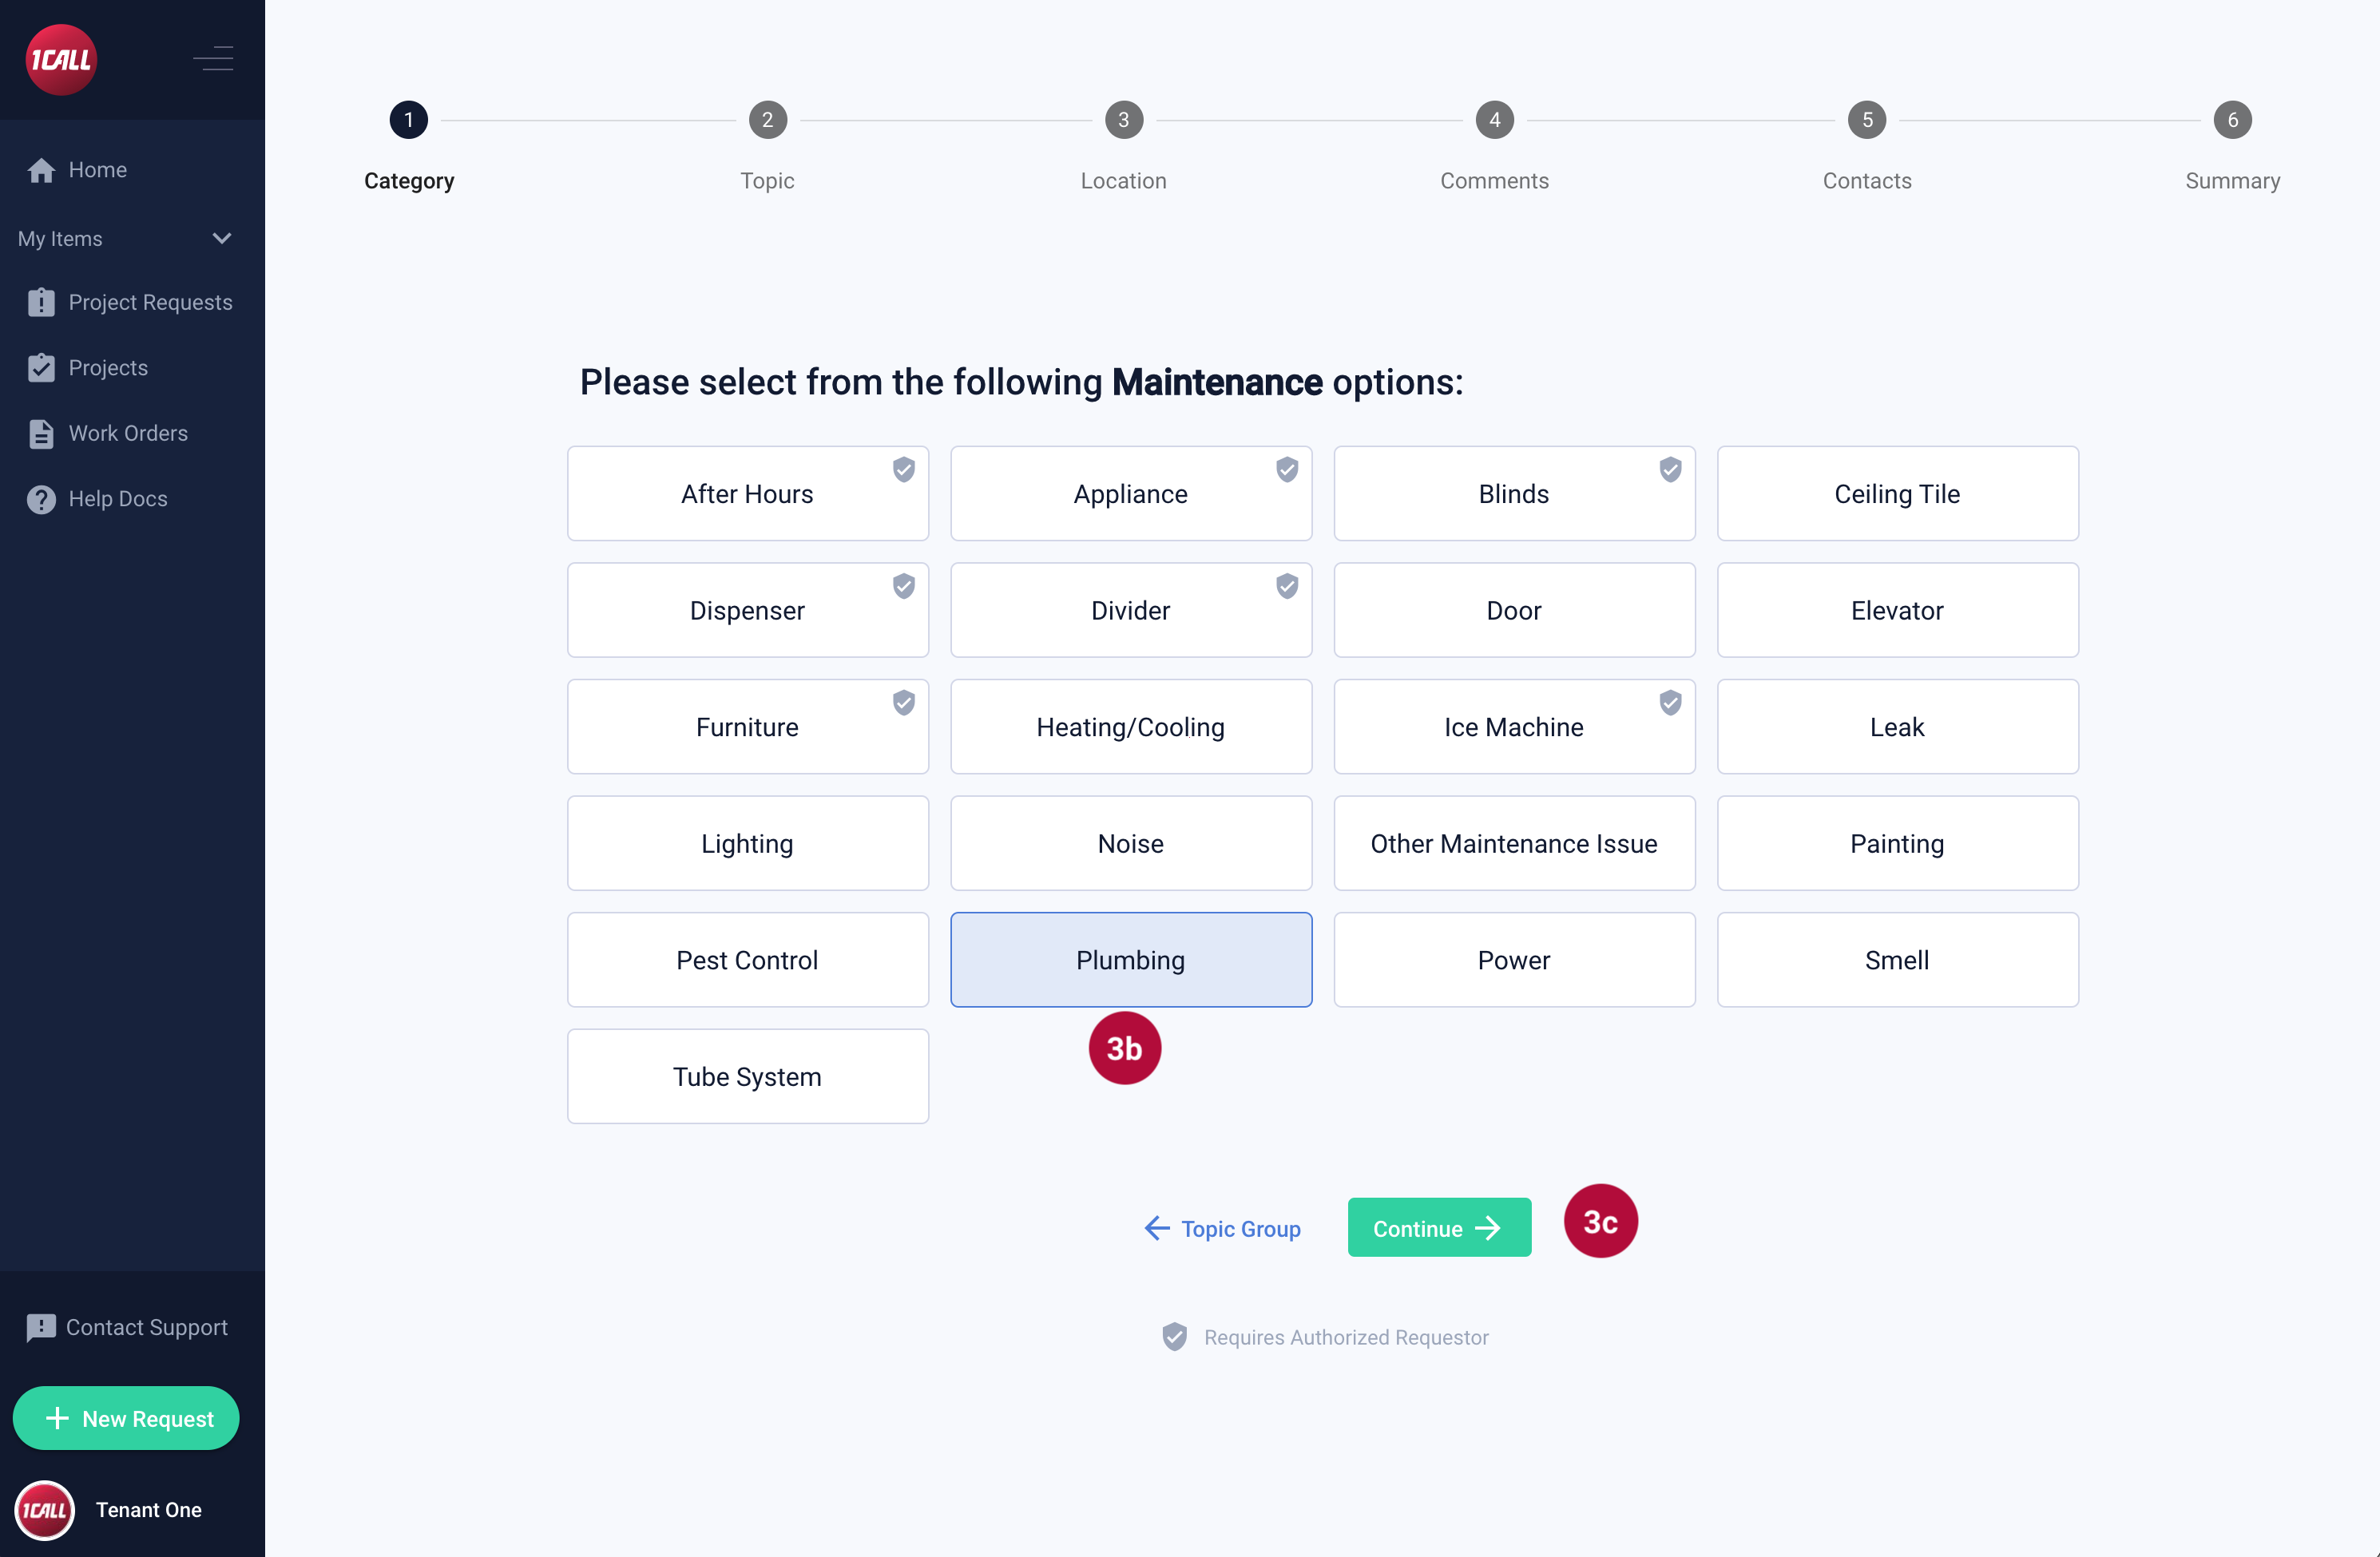Click the Home house icon
The image size is (2380, 1557).
tap(41, 170)
